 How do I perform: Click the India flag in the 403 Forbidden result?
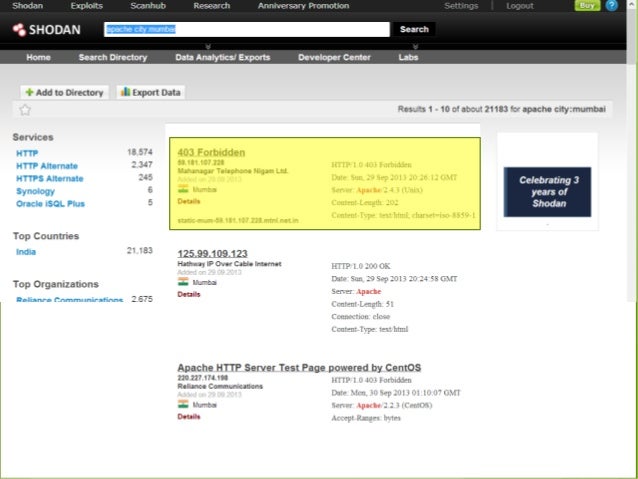pos(183,189)
